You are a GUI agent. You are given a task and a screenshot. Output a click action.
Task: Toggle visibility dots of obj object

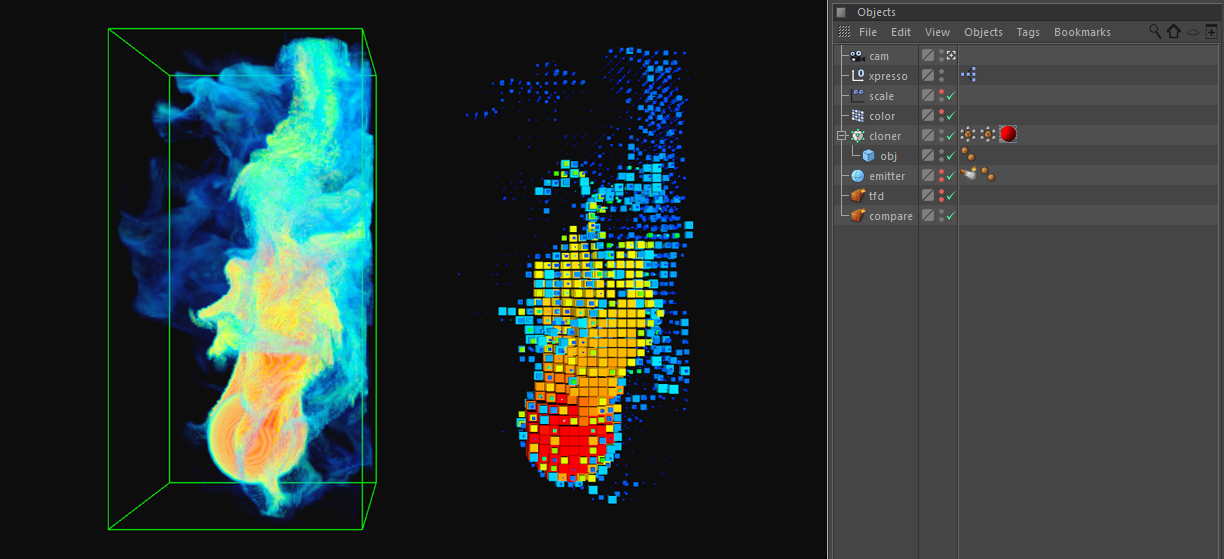click(x=941, y=156)
